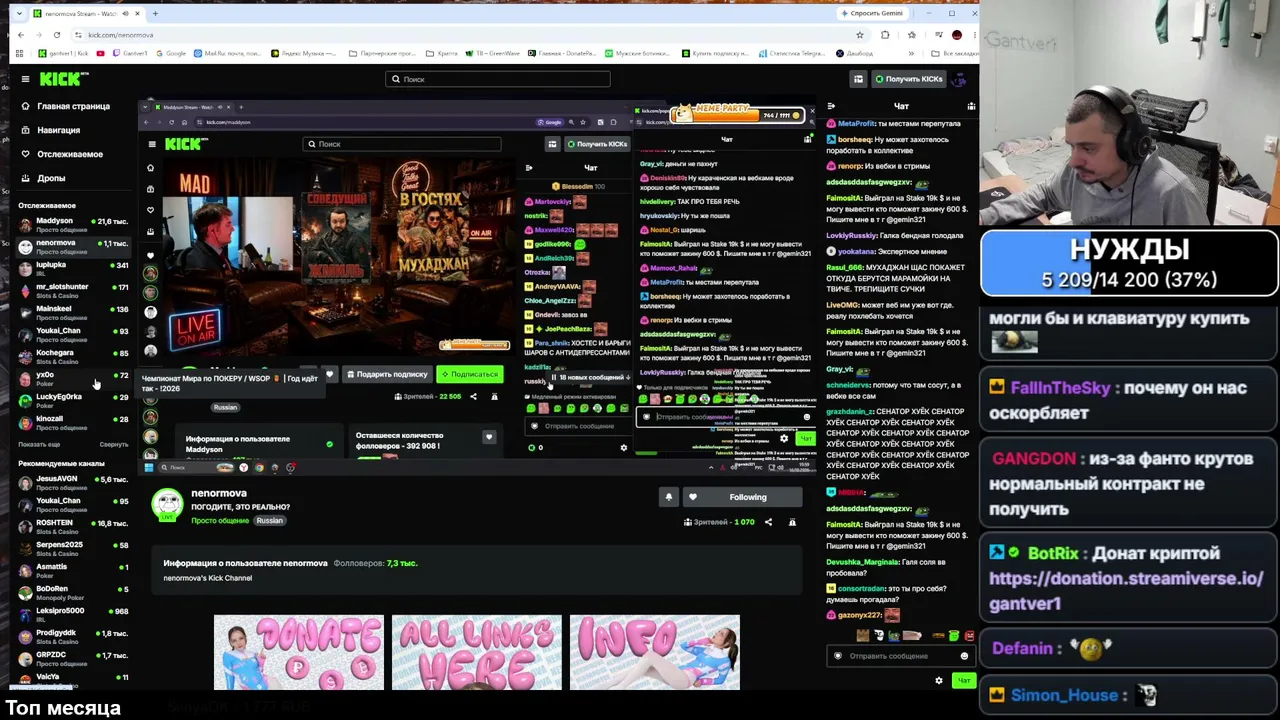Open the nenormova channel avatar
The width and height of the screenshot is (1280, 720).
click(x=167, y=504)
